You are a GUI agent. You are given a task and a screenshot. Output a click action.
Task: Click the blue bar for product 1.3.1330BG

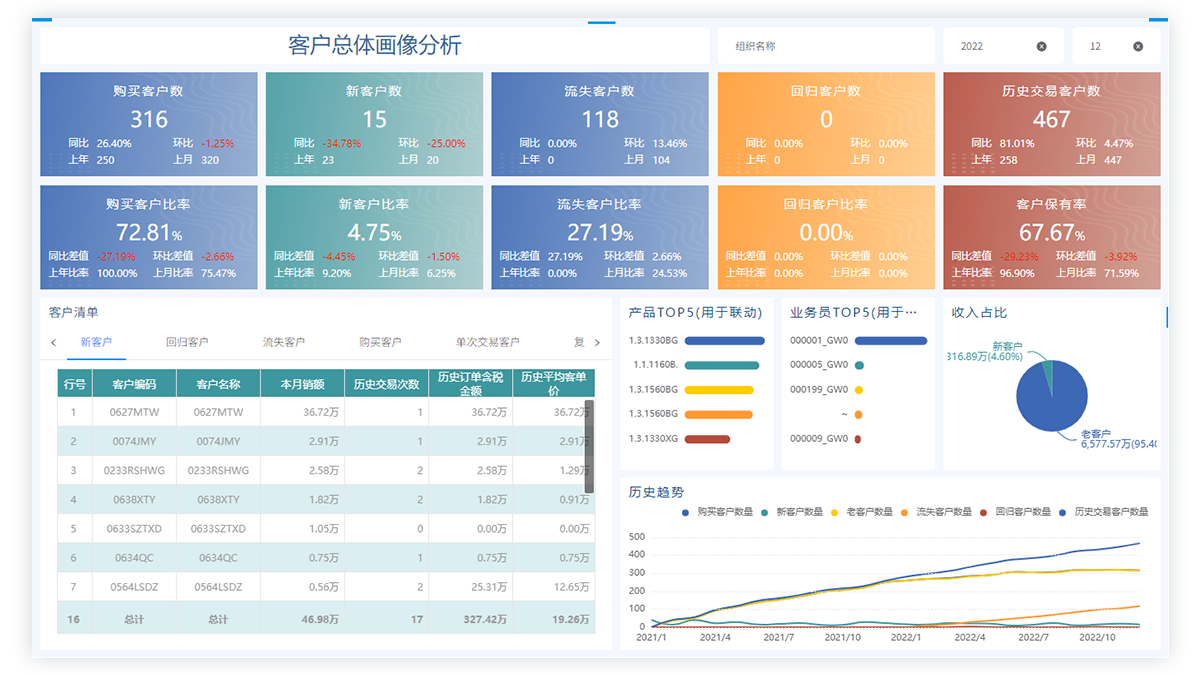tap(725, 341)
